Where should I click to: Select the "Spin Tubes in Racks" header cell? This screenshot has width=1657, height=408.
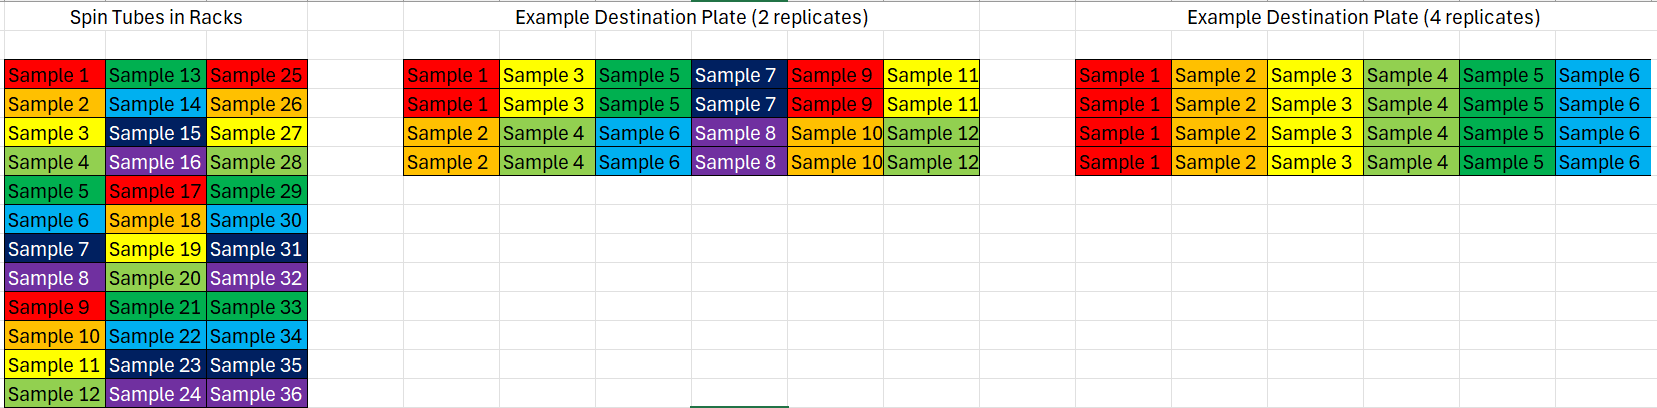[156, 17]
